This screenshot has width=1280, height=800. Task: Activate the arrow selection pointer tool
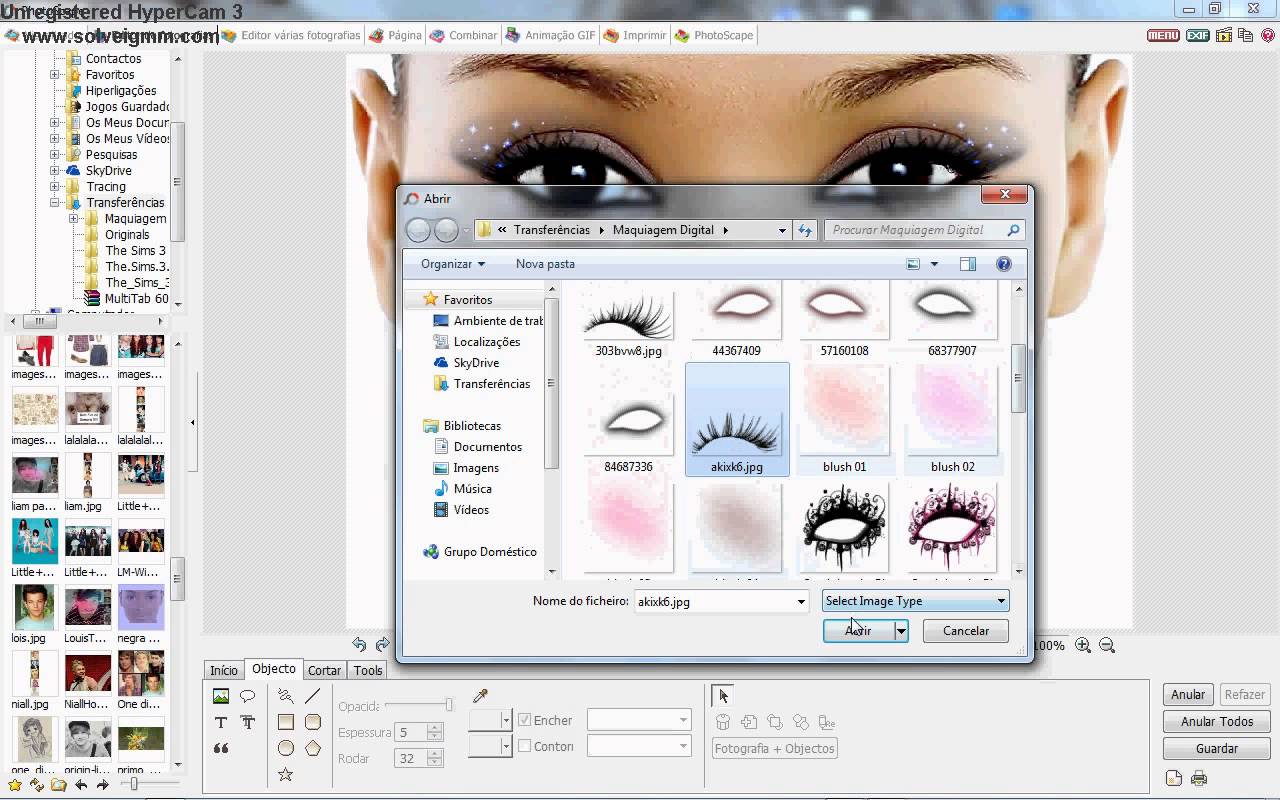pos(723,696)
